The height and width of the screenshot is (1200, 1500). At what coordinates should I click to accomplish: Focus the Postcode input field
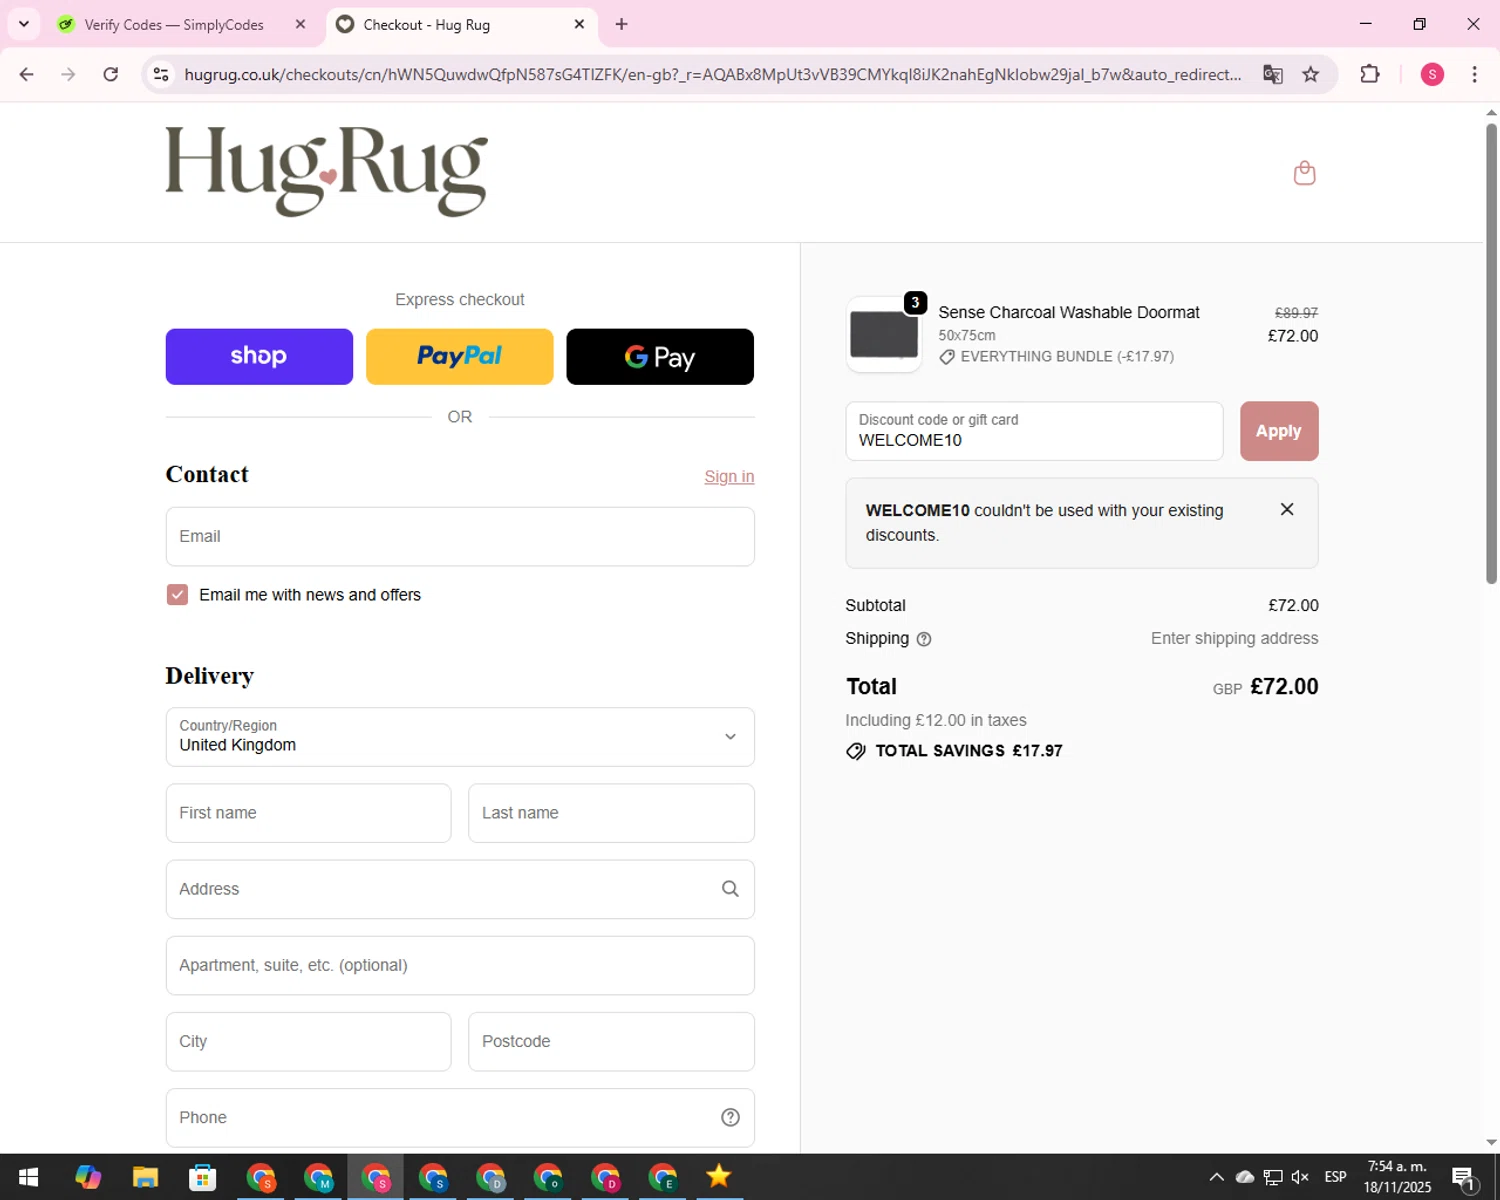pyautogui.click(x=611, y=1042)
